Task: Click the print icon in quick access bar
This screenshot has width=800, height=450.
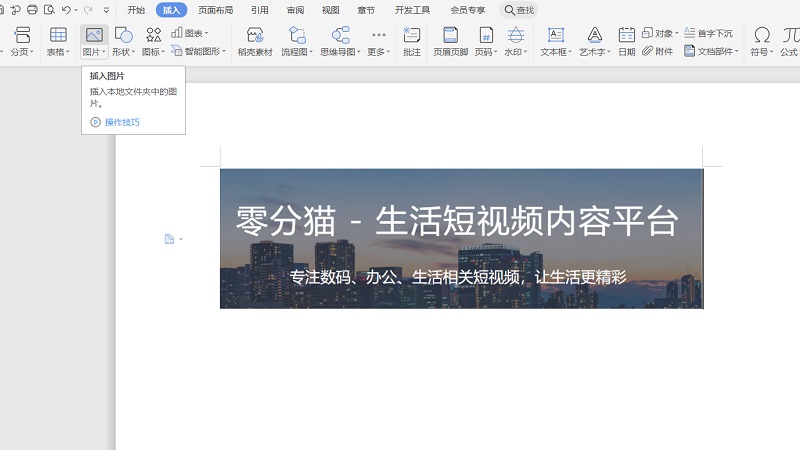Action: tap(32, 10)
